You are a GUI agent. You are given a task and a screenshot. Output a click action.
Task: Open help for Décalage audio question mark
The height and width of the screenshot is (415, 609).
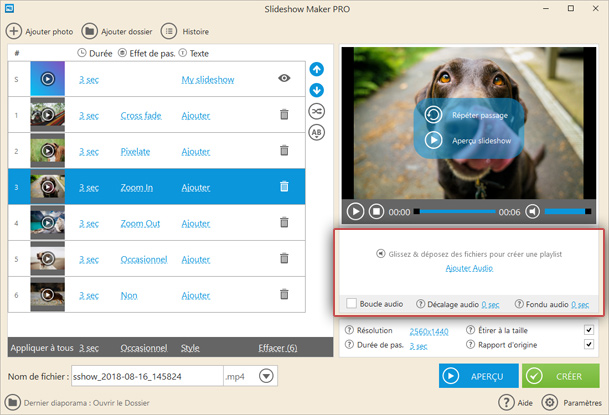coord(420,304)
